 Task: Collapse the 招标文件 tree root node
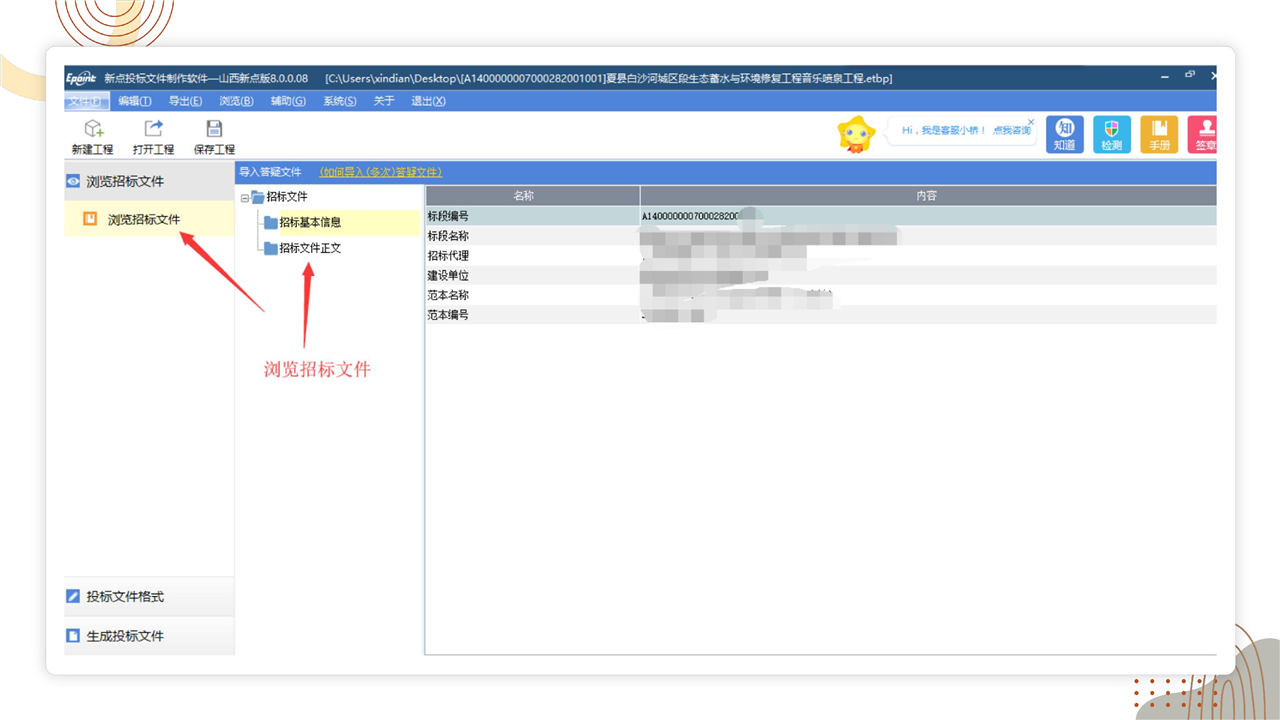(x=245, y=198)
